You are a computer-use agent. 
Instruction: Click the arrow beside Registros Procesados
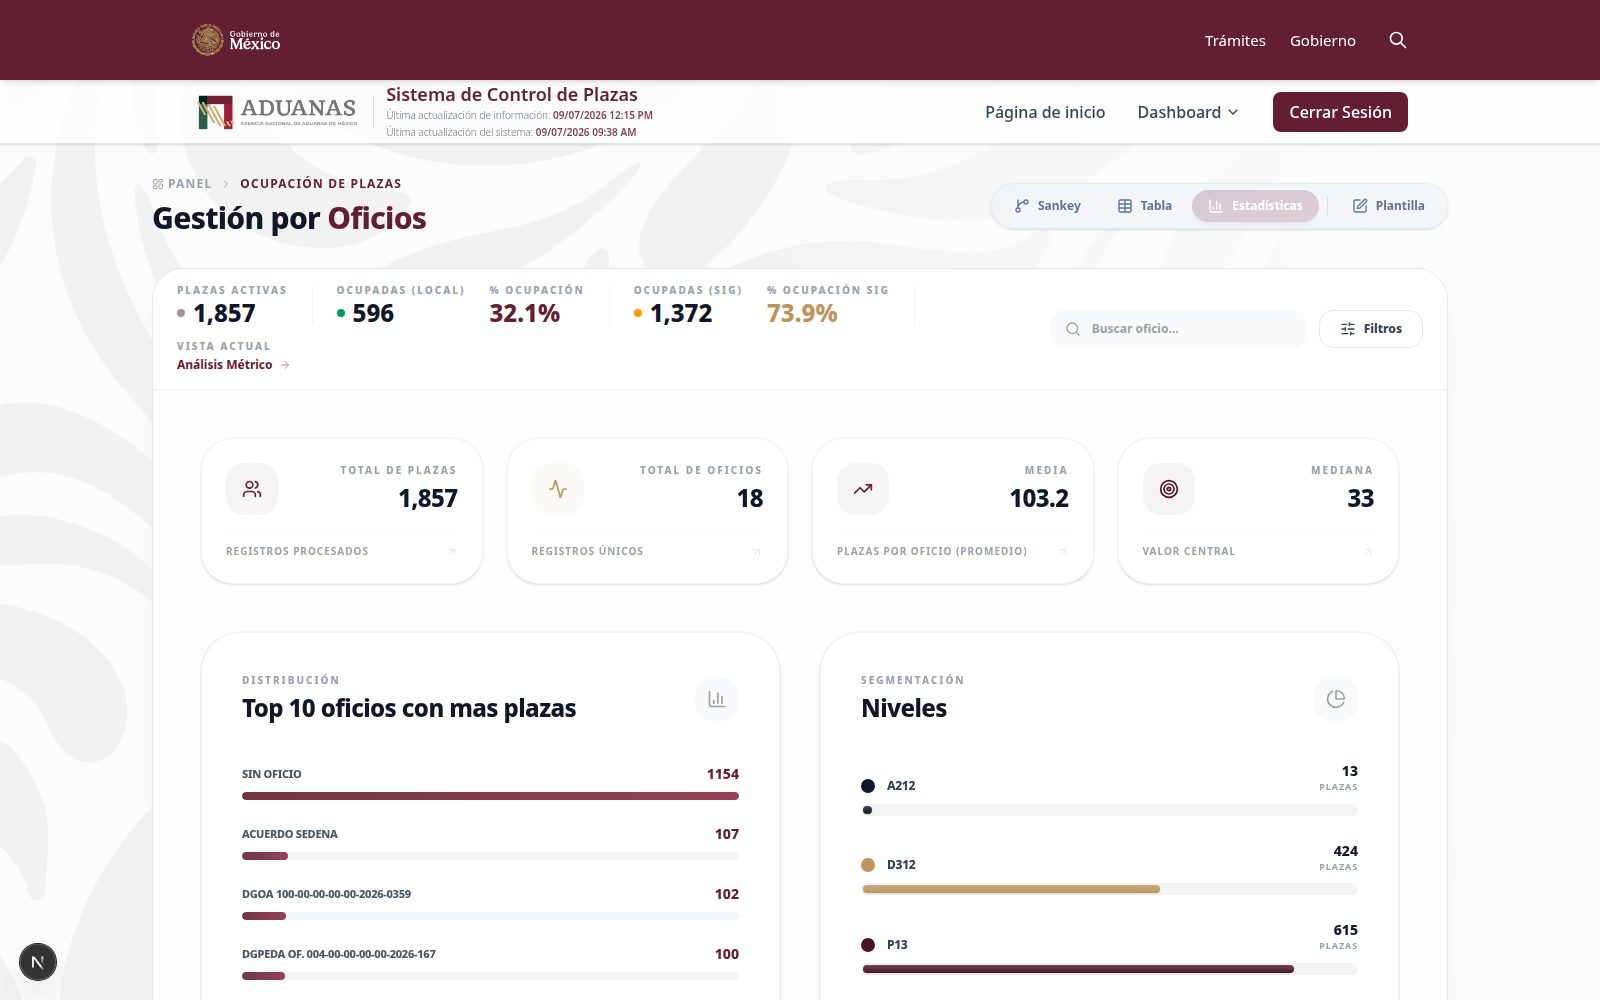[452, 552]
